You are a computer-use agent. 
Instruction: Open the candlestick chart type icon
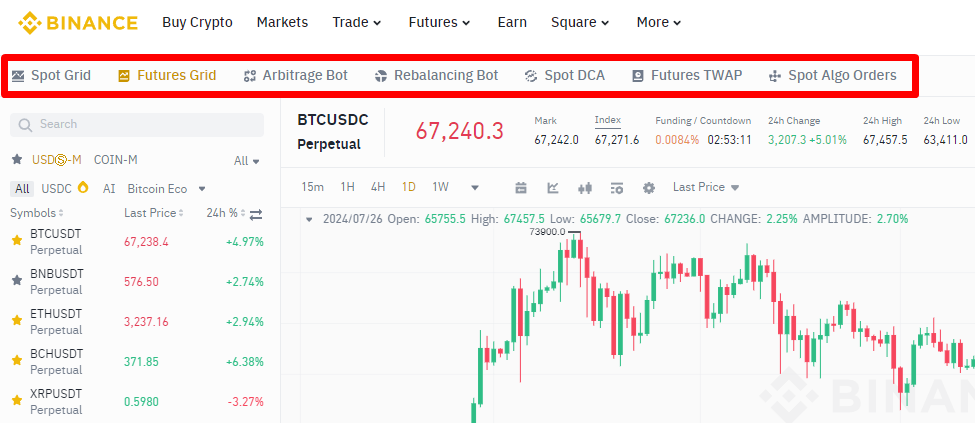pos(585,187)
